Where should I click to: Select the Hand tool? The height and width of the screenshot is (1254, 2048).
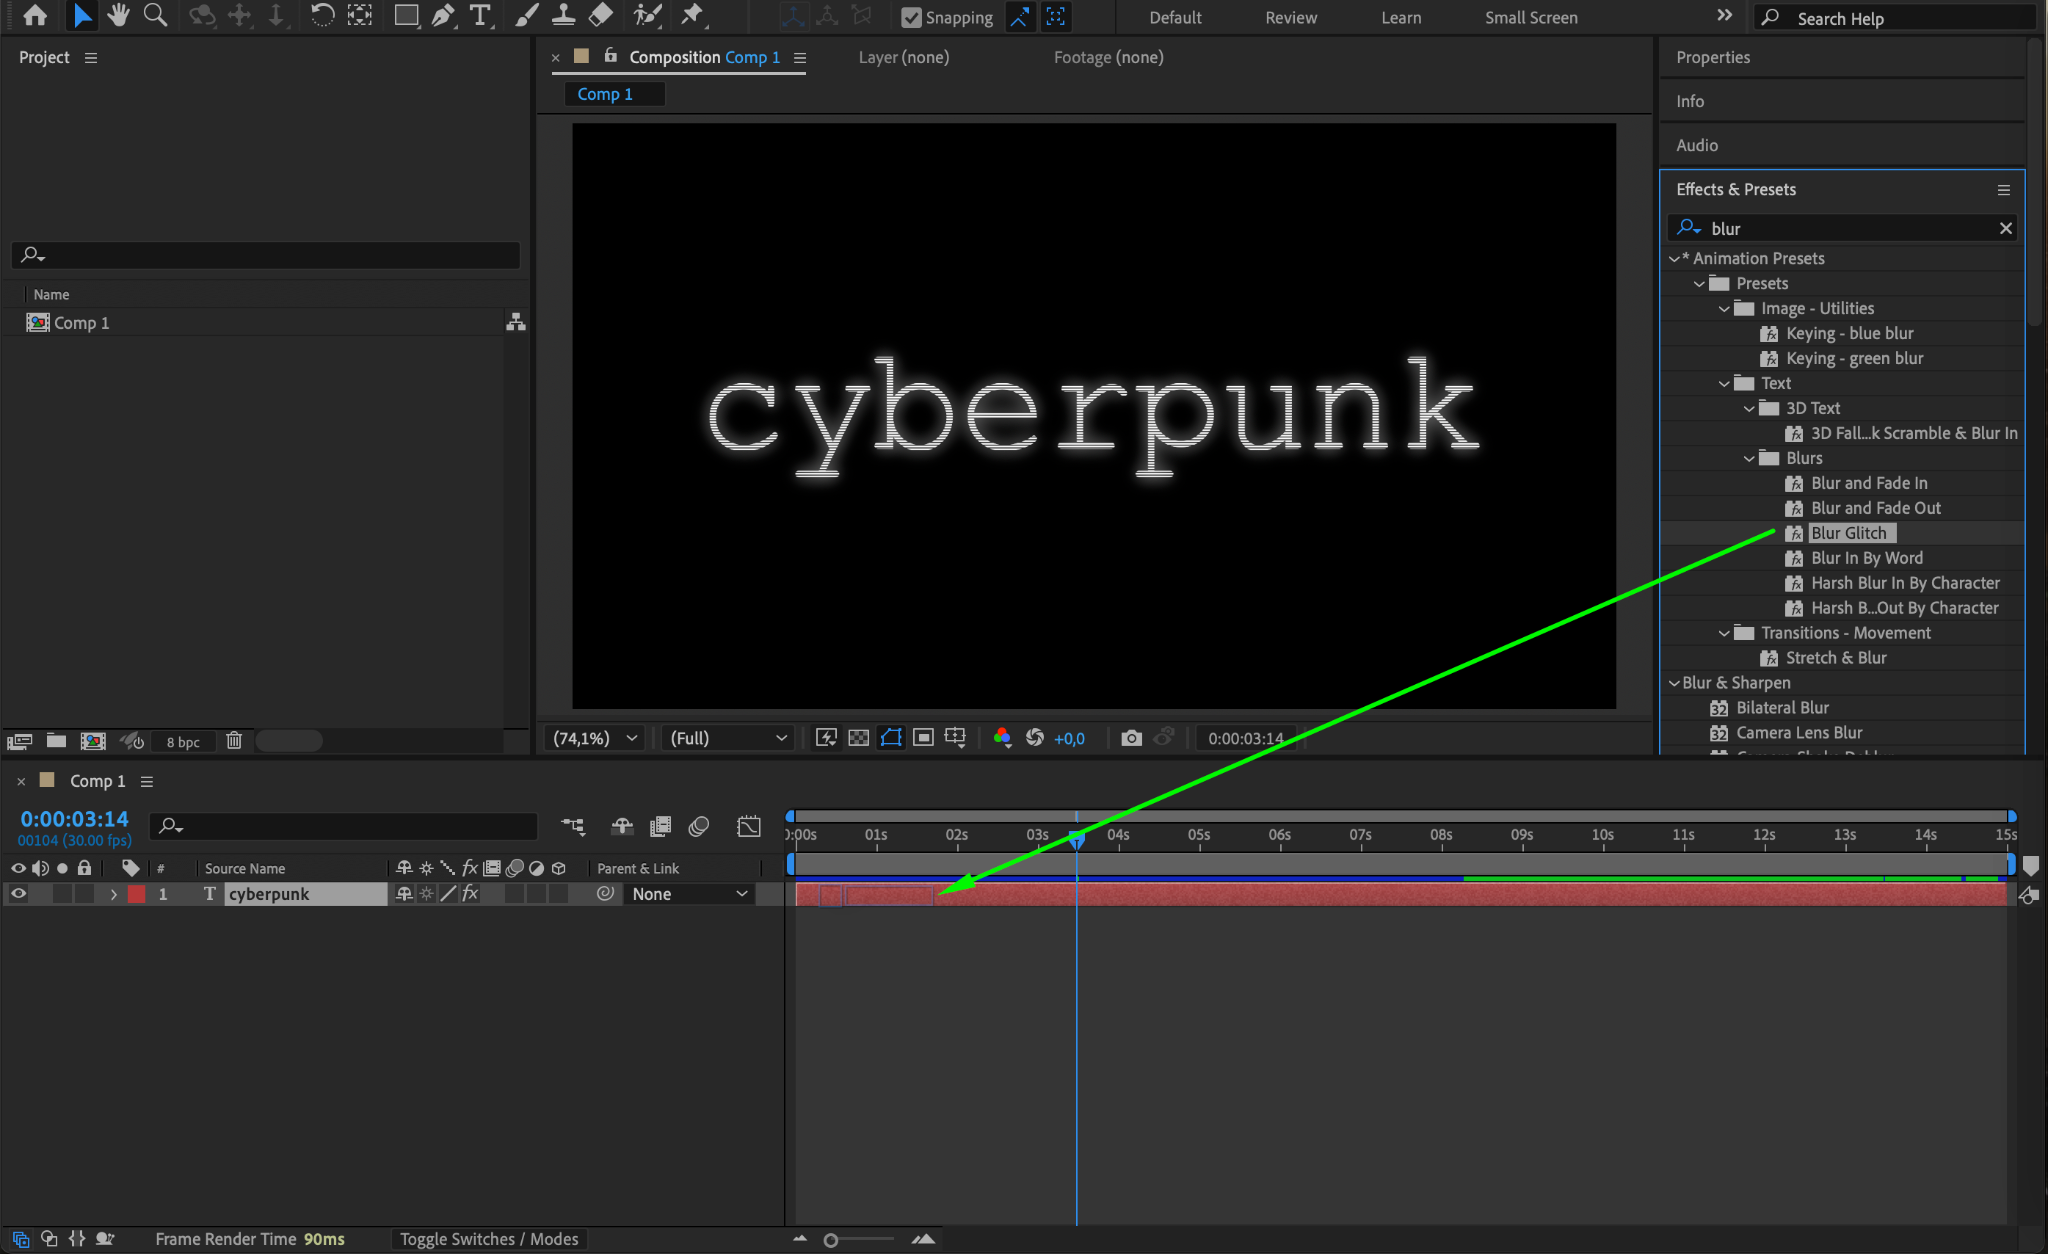(x=118, y=15)
